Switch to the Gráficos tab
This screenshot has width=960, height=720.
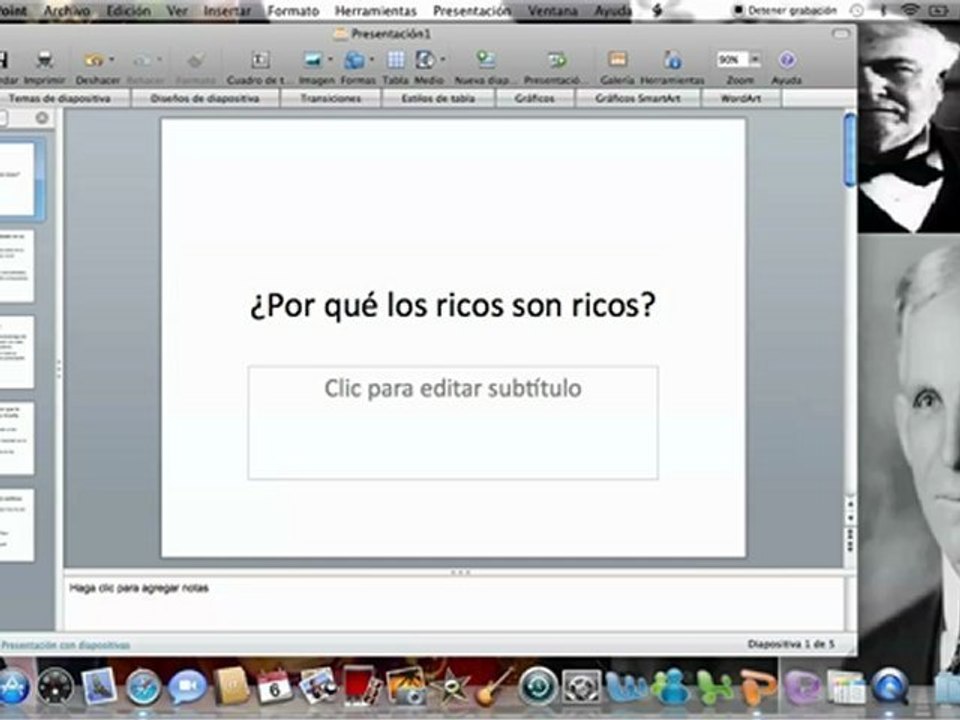pyautogui.click(x=534, y=99)
